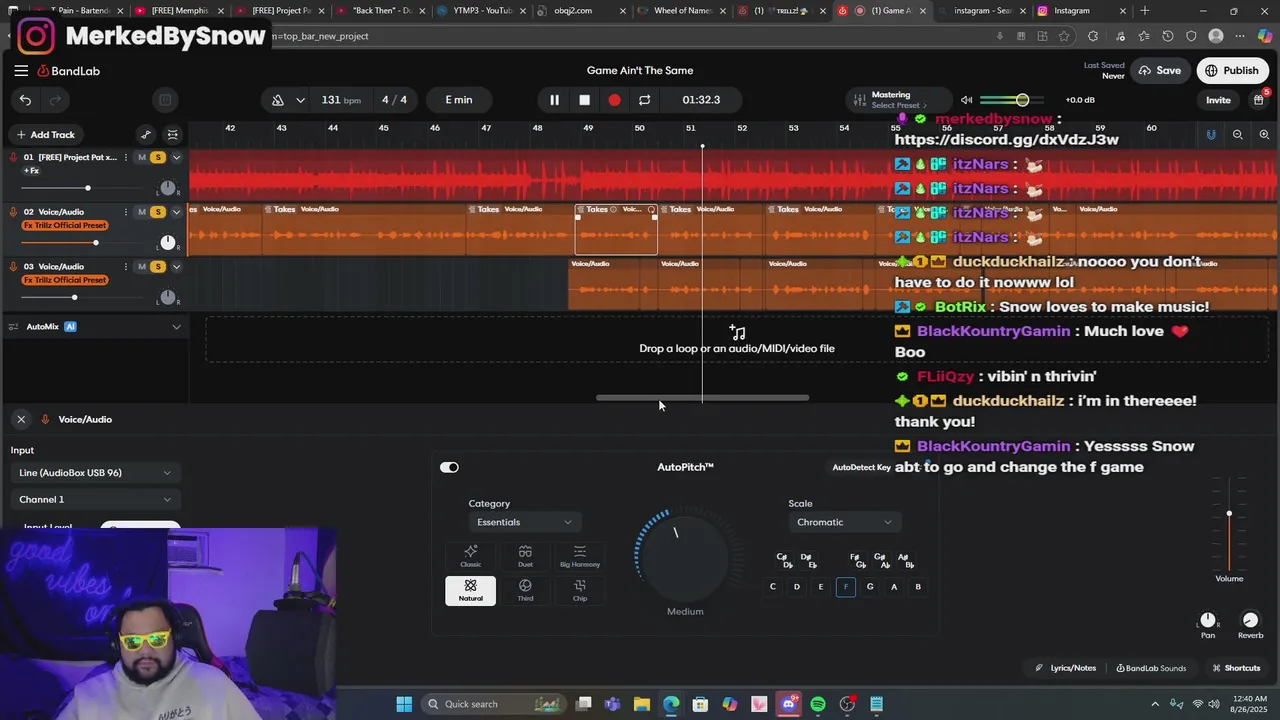Image resolution: width=1280 pixels, height=720 pixels.
Task: Solo track 01 with the S button
Action: click(x=157, y=157)
